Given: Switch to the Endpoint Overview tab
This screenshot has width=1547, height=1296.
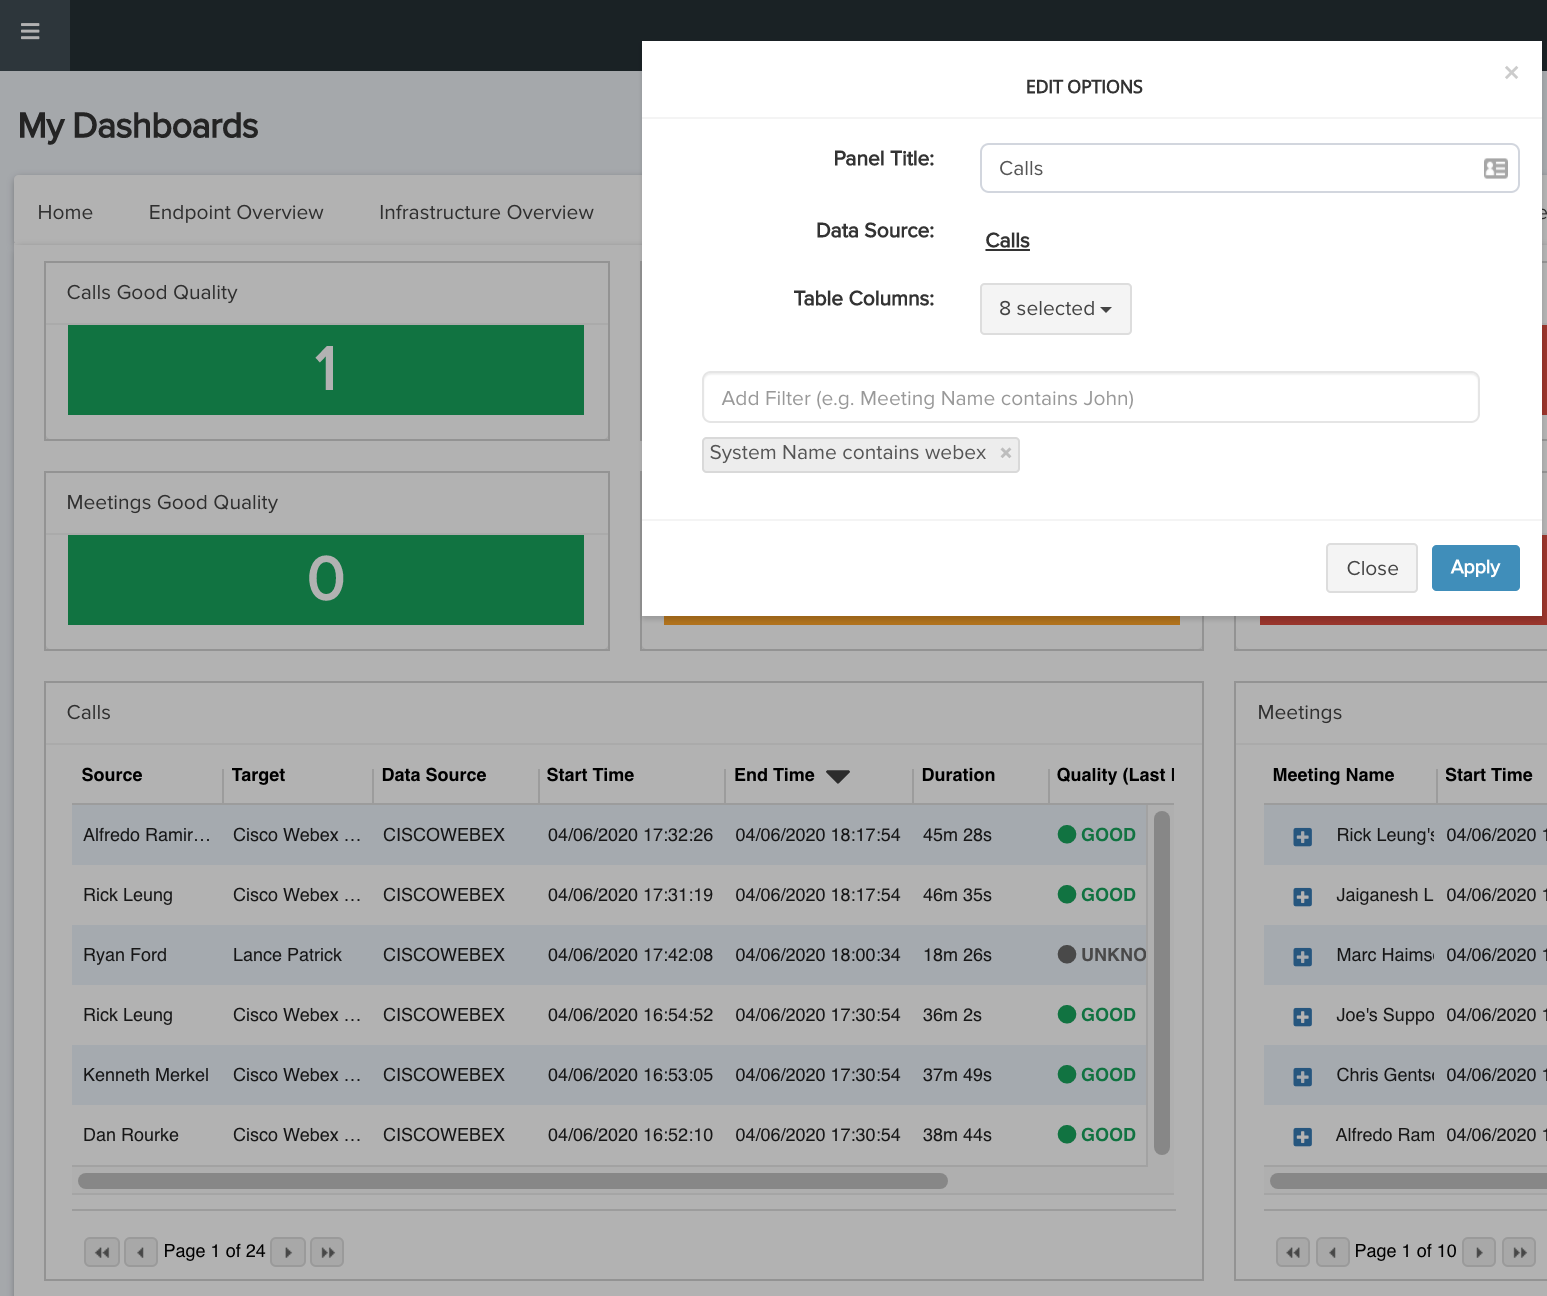Looking at the screenshot, I should click(236, 212).
